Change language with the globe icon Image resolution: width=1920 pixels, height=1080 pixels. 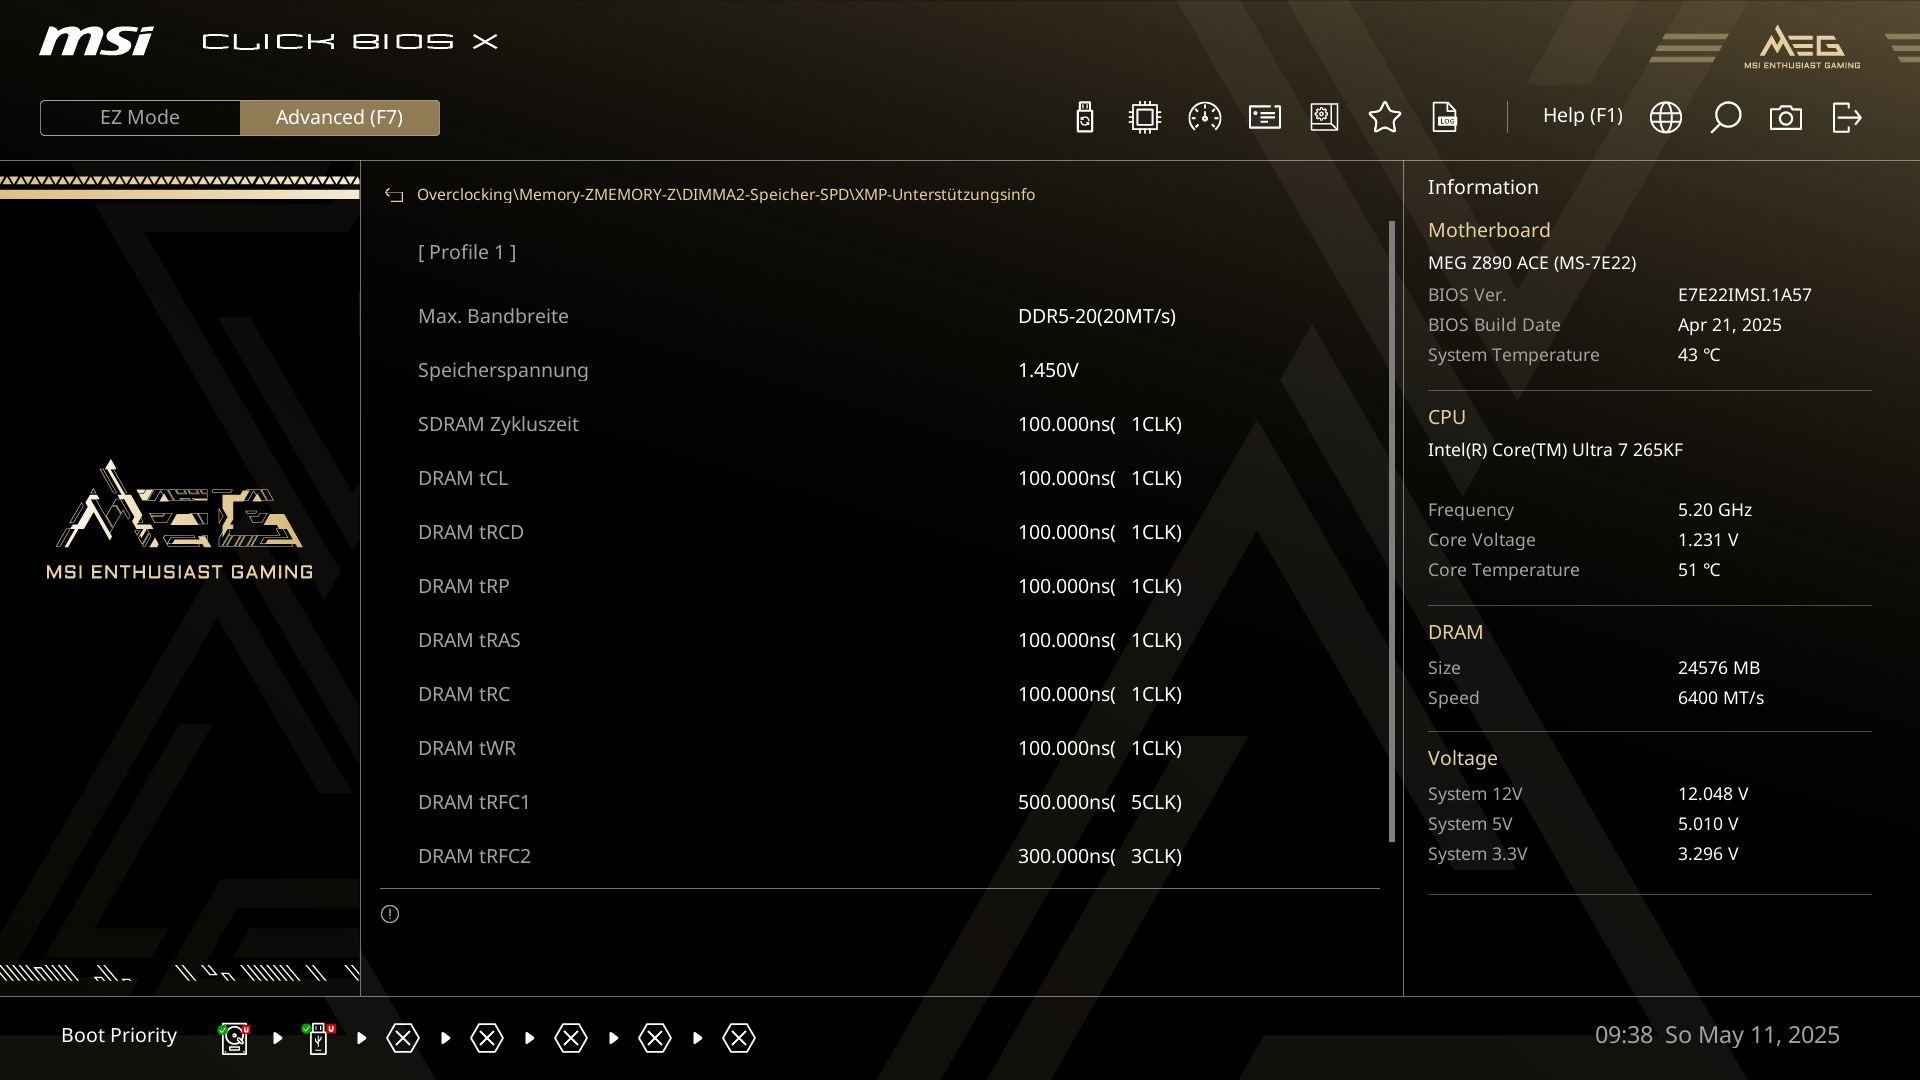point(1665,117)
